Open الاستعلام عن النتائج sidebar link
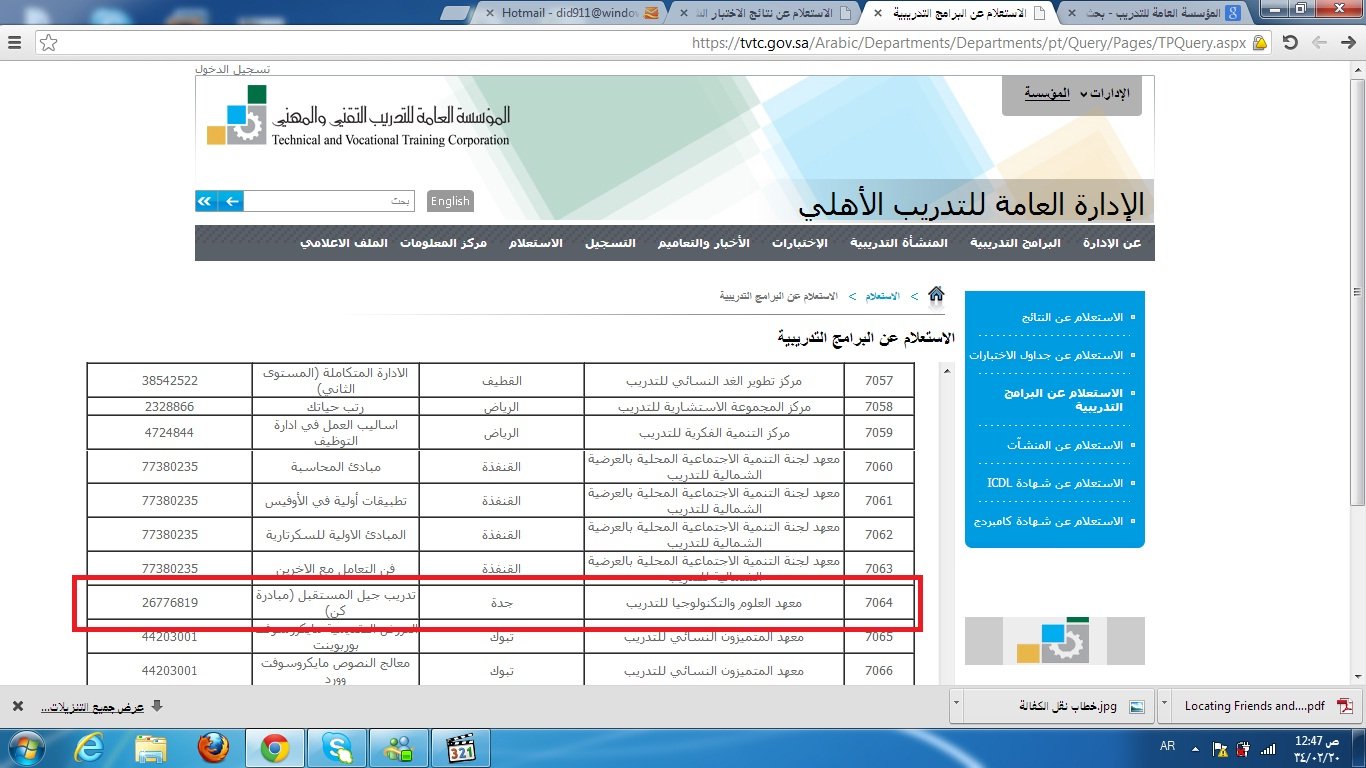The height and width of the screenshot is (768, 1366). tap(1072, 317)
